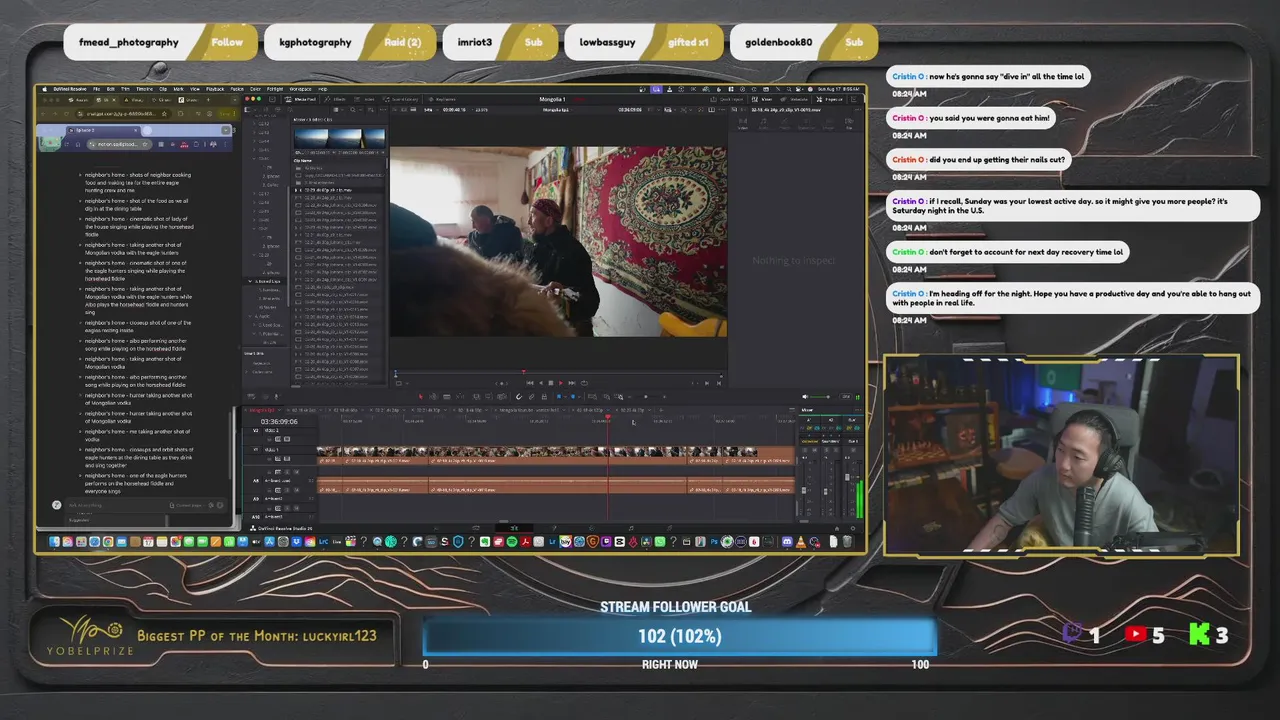The height and width of the screenshot is (720, 1280).
Task: Jump to the first frame of timeline
Action: coord(530,383)
